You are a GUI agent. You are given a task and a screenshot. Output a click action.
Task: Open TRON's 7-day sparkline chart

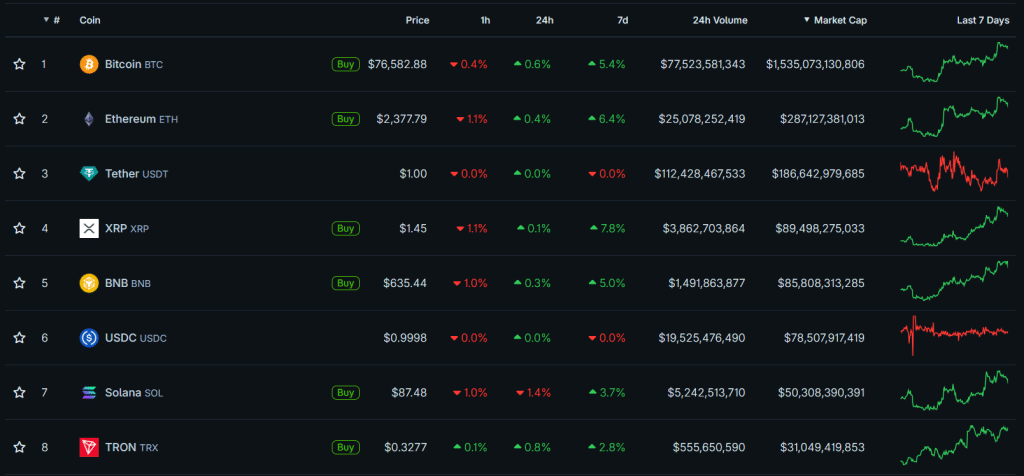point(953,445)
